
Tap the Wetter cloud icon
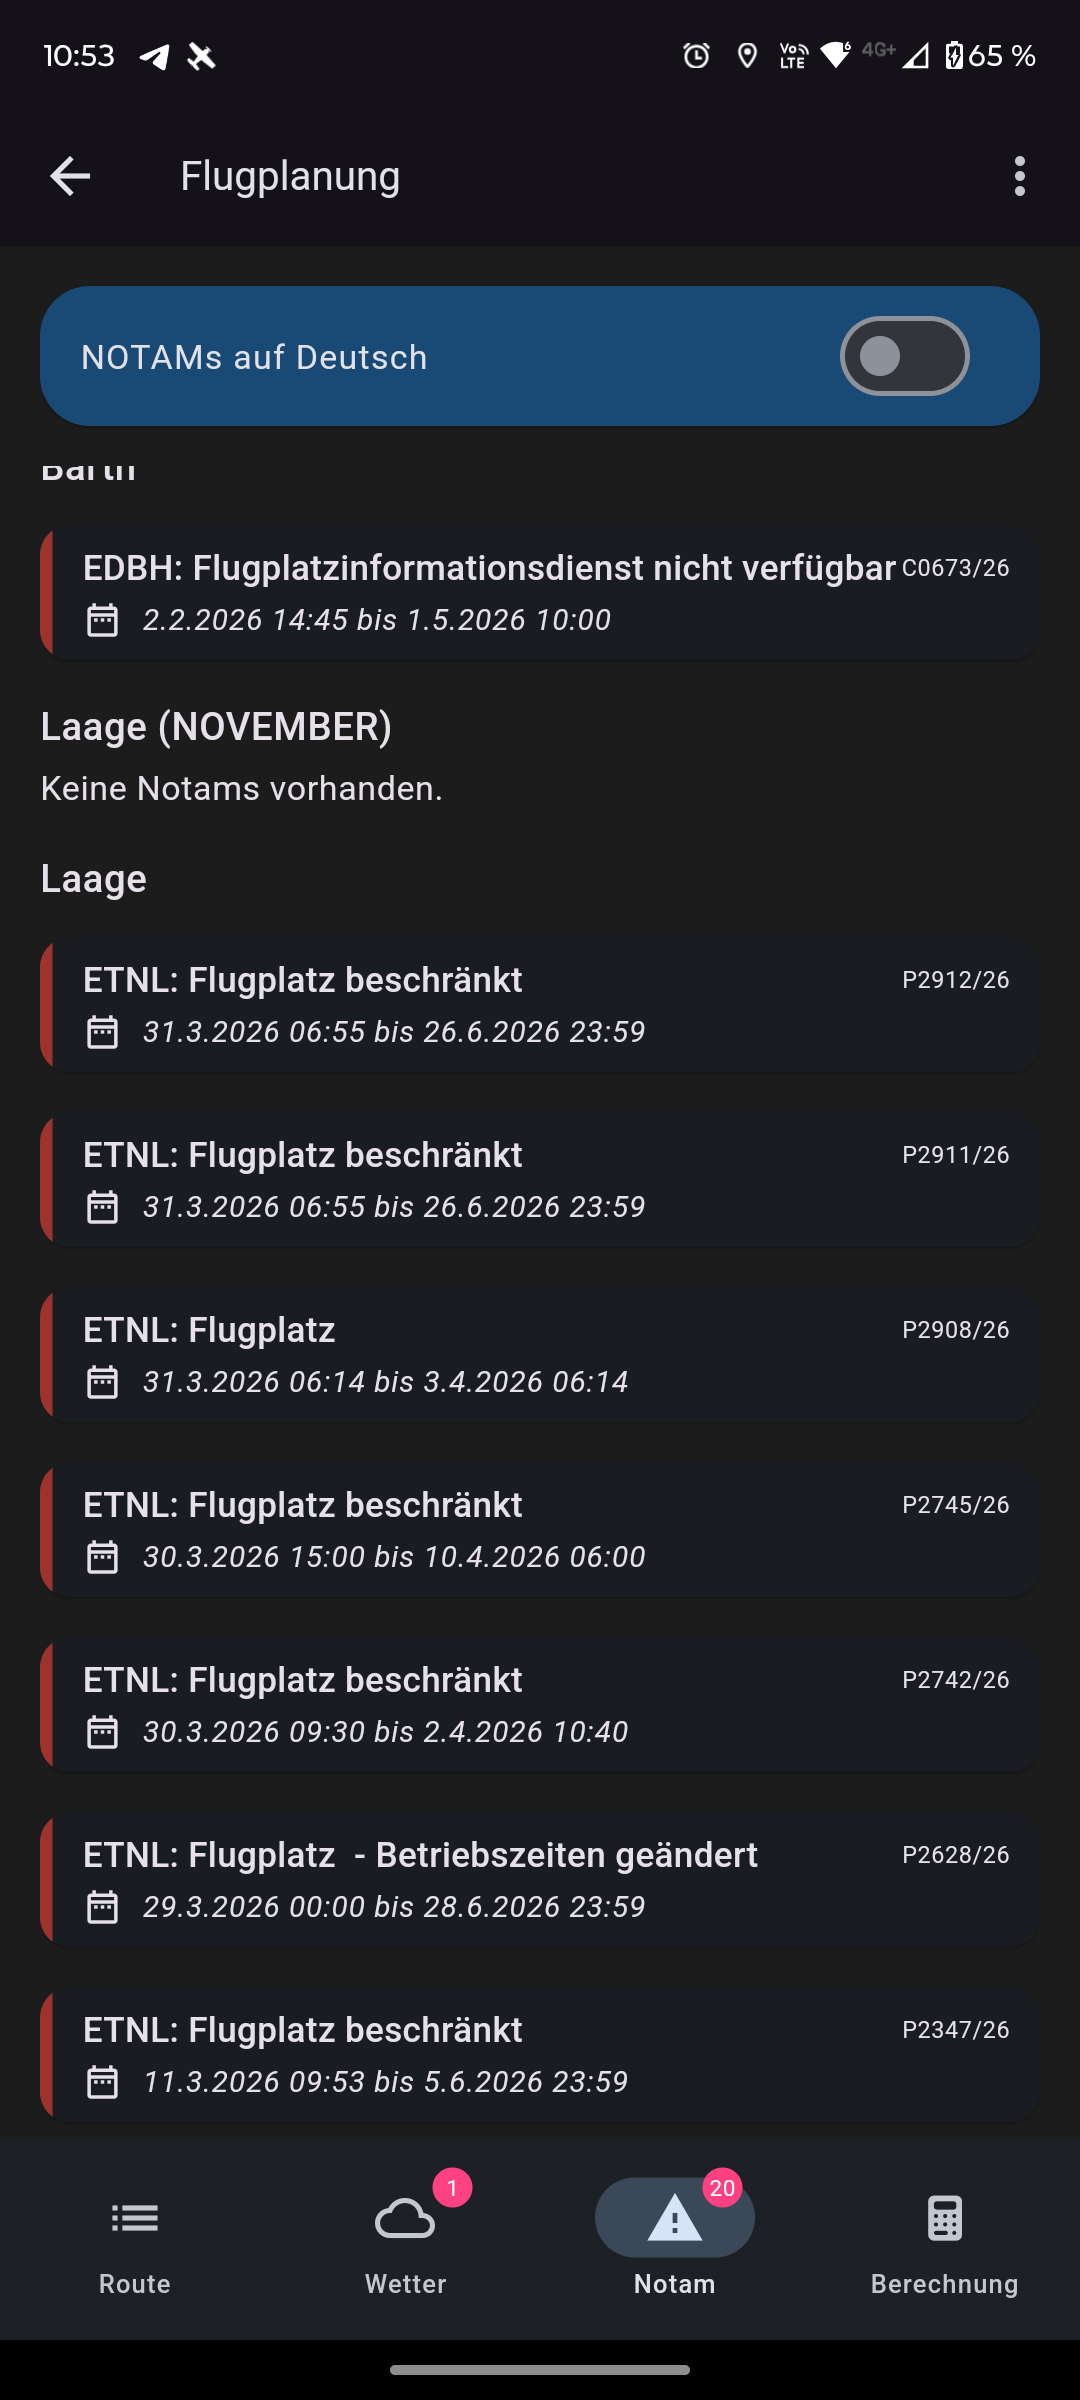(x=405, y=2218)
